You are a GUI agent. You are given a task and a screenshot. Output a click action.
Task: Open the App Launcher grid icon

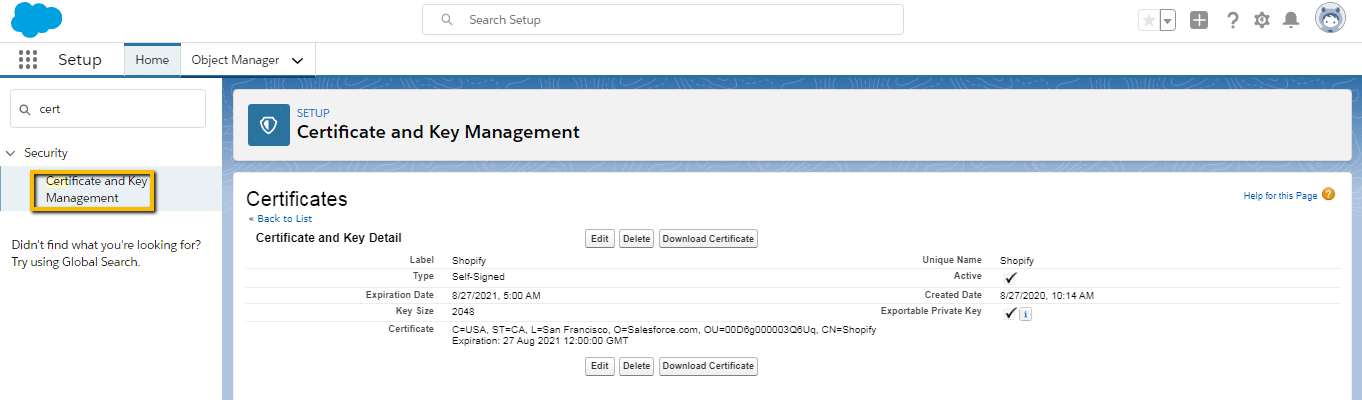click(x=28, y=60)
